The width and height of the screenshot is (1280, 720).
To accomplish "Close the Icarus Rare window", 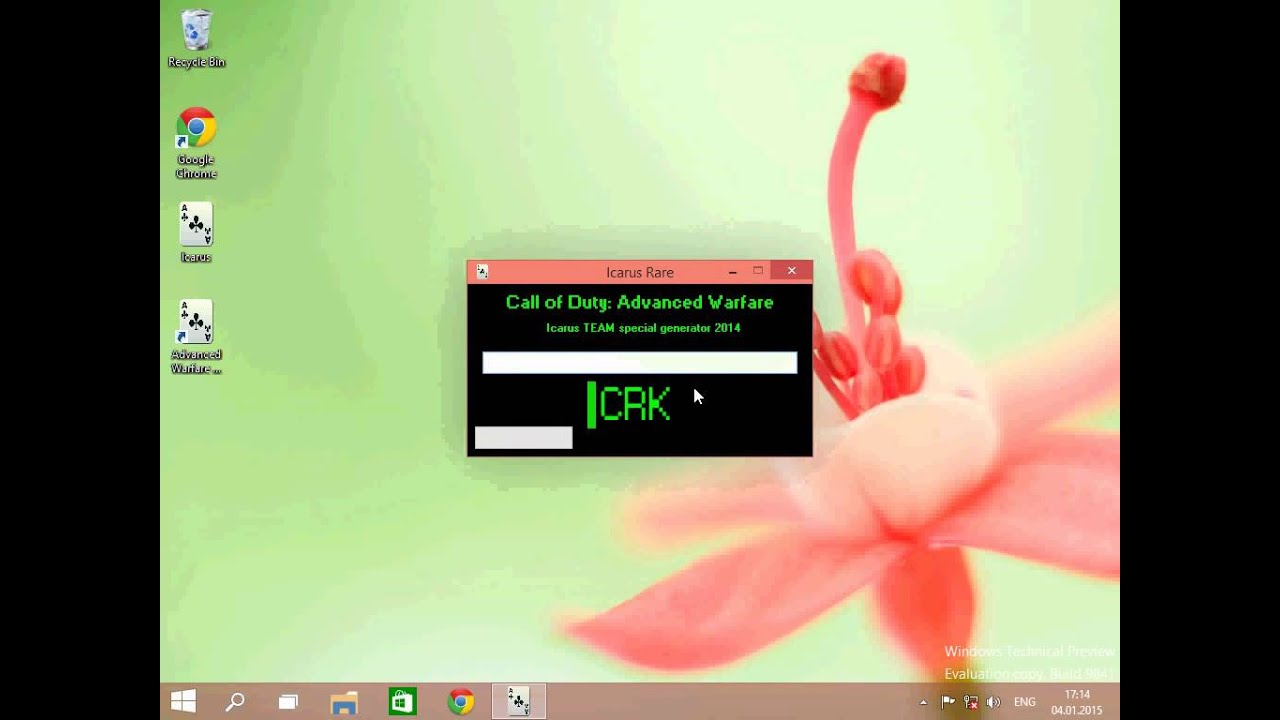I will pyautogui.click(x=791, y=271).
